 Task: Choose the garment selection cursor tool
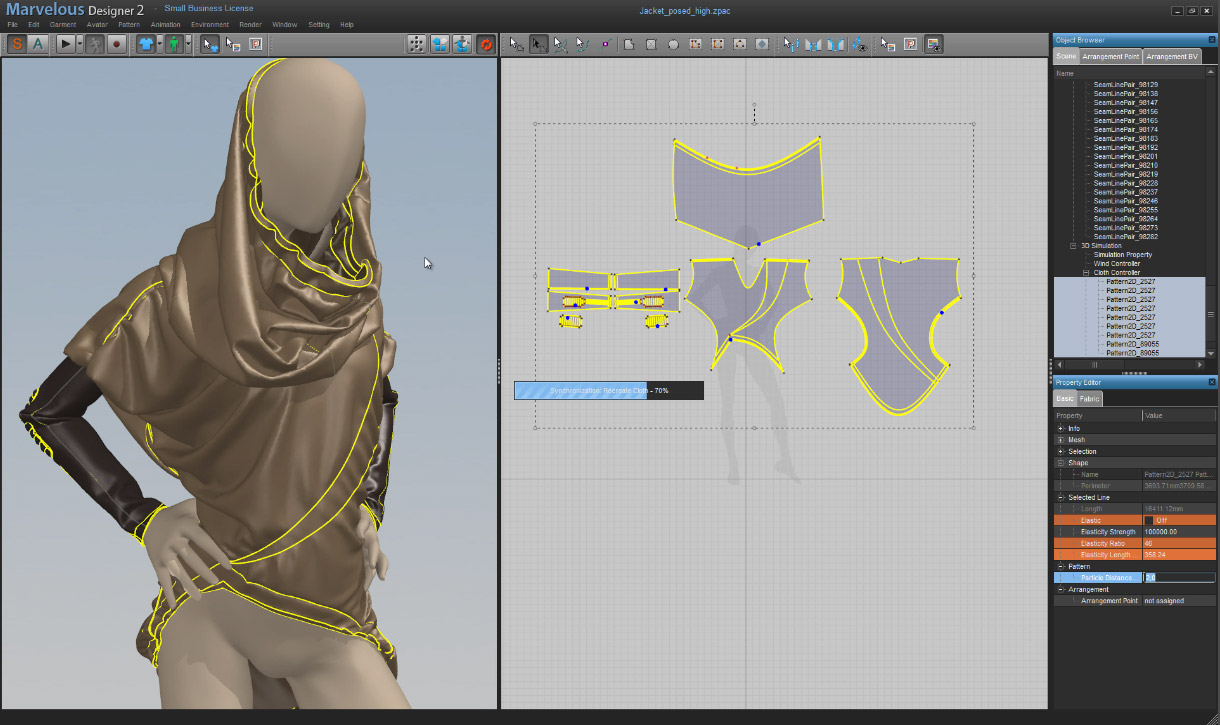(x=210, y=44)
